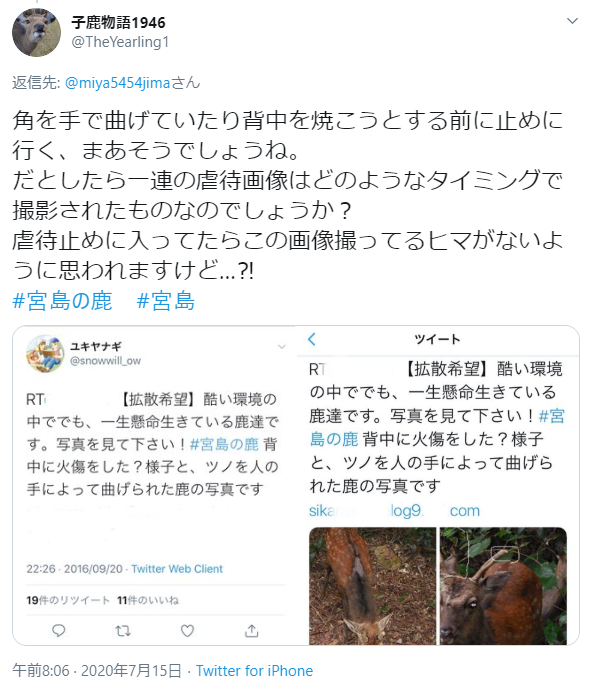Click the retweet icon in the screenshot
593x693 pixels.
[x=123, y=630]
